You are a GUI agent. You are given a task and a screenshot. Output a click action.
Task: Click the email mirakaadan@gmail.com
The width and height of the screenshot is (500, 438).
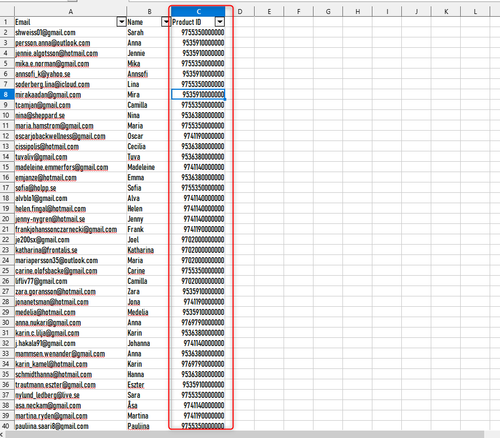[x=48, y=95]
